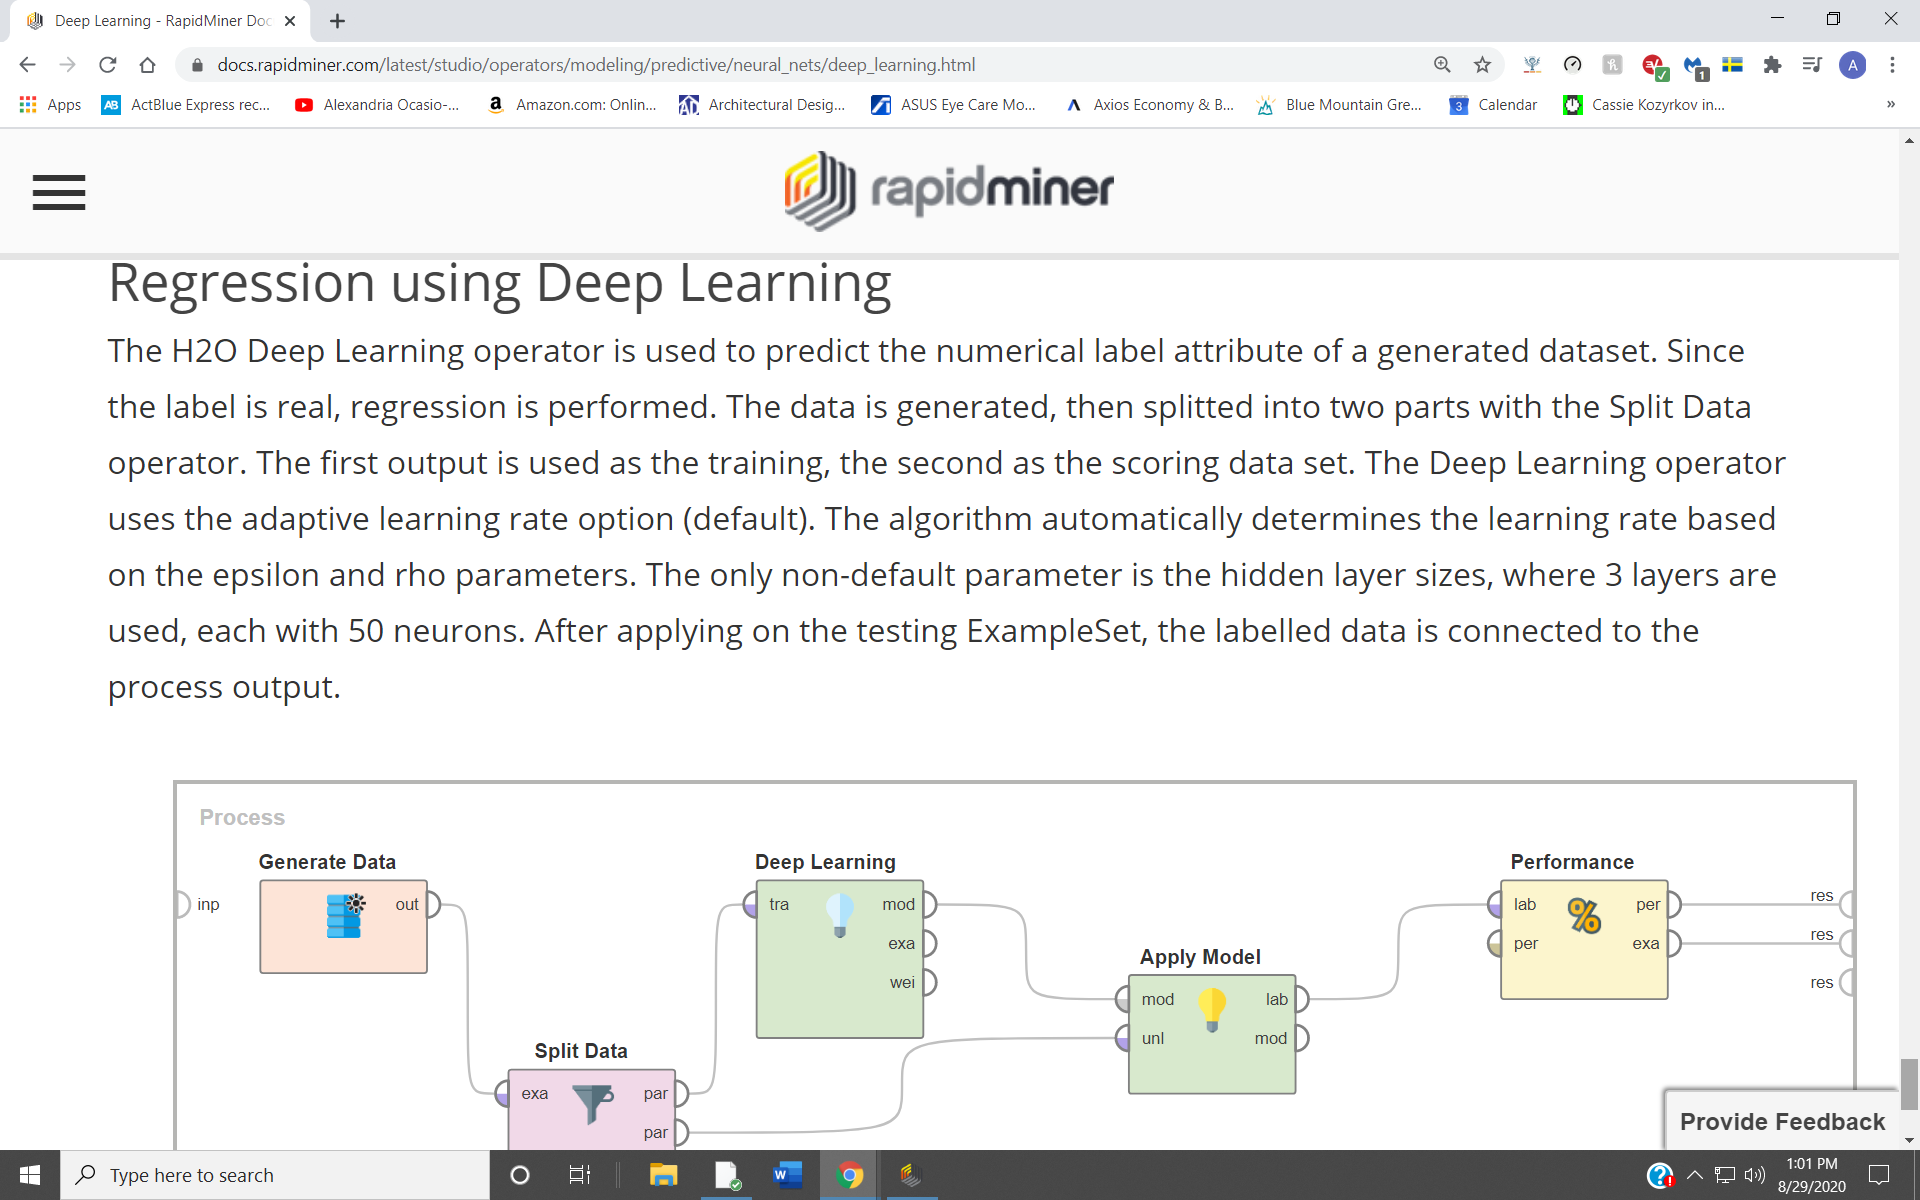Open browser home page
Screen dimensions: 1920x1200
pyautogui.click(x=147, y=65)
